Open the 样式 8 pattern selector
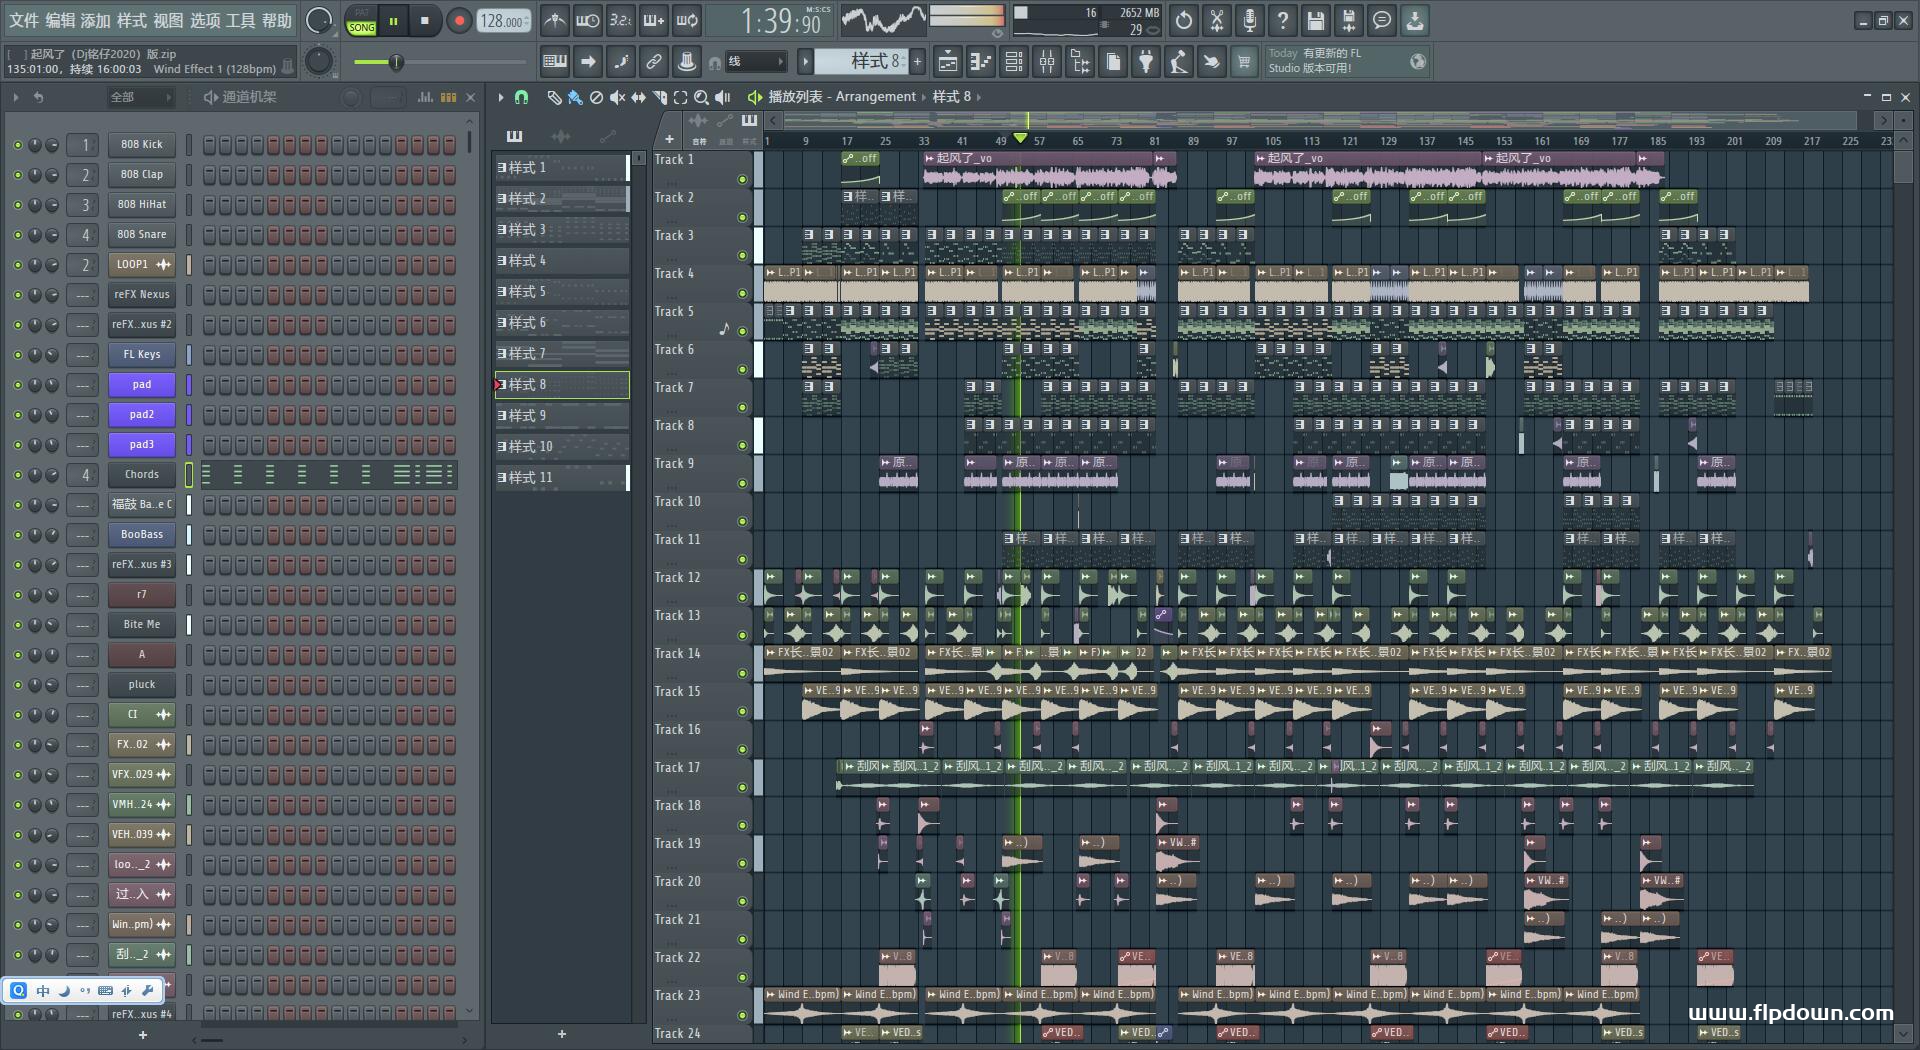 tap(861, 62)
